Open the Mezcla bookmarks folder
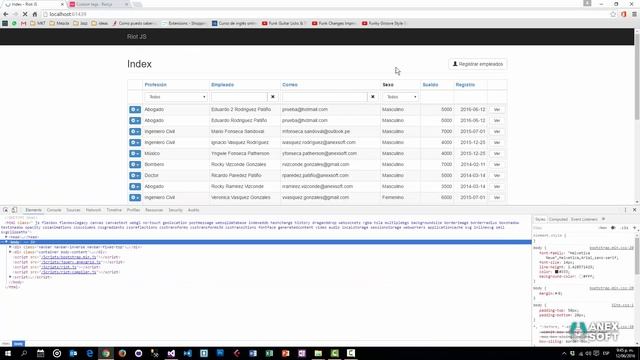Image resolution: width=640 pixels, height=360 pixels. point(60,24)
